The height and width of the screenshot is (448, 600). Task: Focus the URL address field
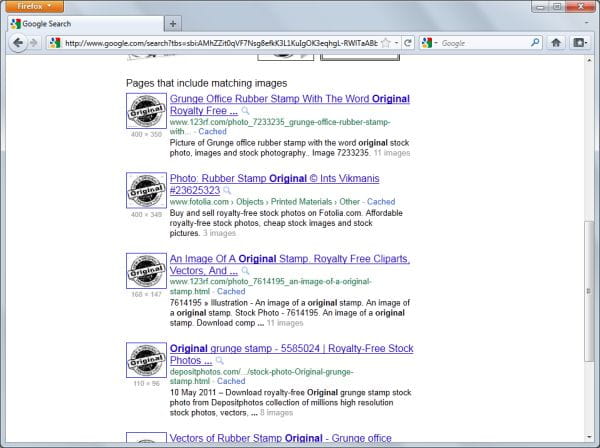coord(221,43)
